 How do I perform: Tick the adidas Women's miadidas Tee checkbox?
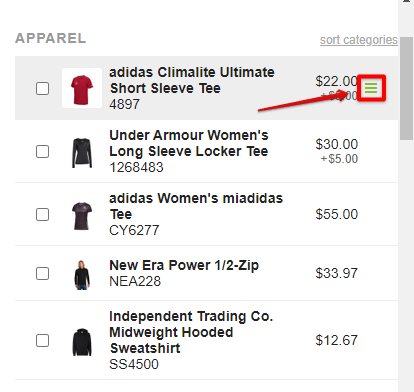(42, 214)
